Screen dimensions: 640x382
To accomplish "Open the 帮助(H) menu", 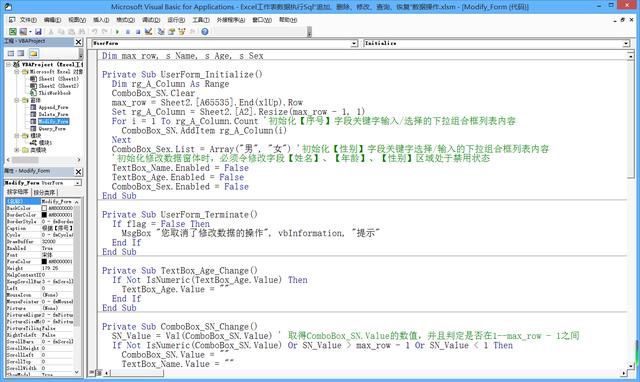I will [x=288, y=20].
